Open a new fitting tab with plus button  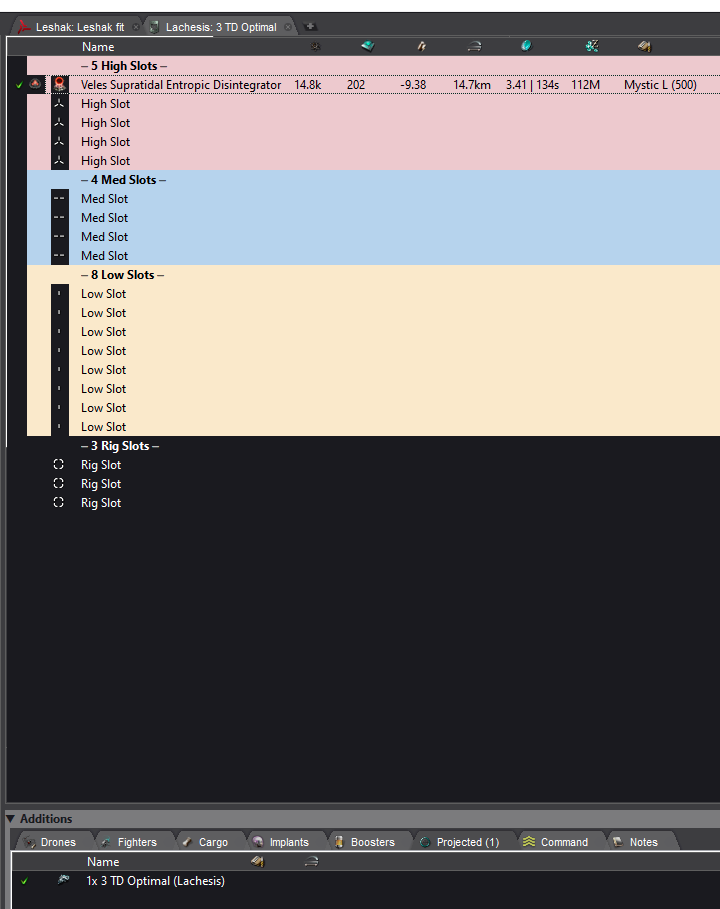click(310, 27)
